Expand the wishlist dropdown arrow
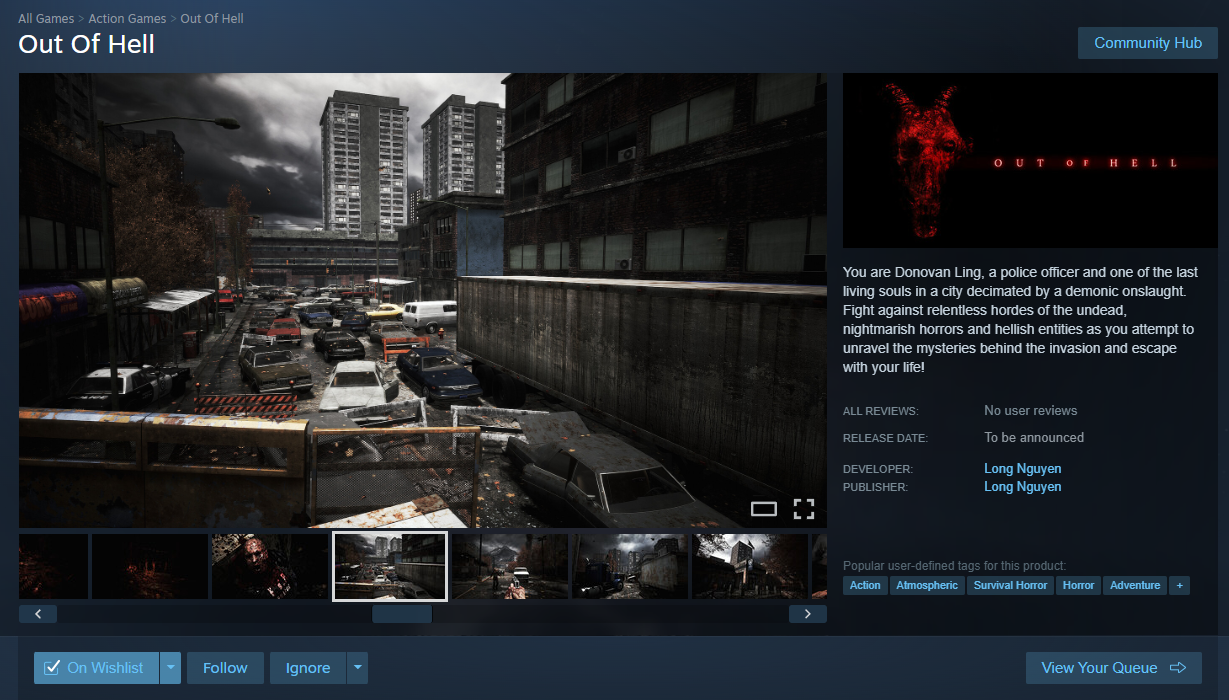The height and width of the screenshot is (700, 1229). point(171,668)
